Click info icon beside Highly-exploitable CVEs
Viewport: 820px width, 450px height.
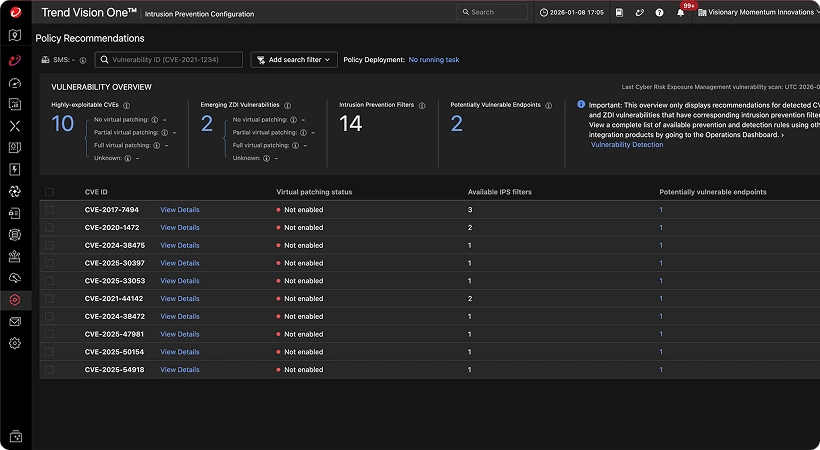126,105
